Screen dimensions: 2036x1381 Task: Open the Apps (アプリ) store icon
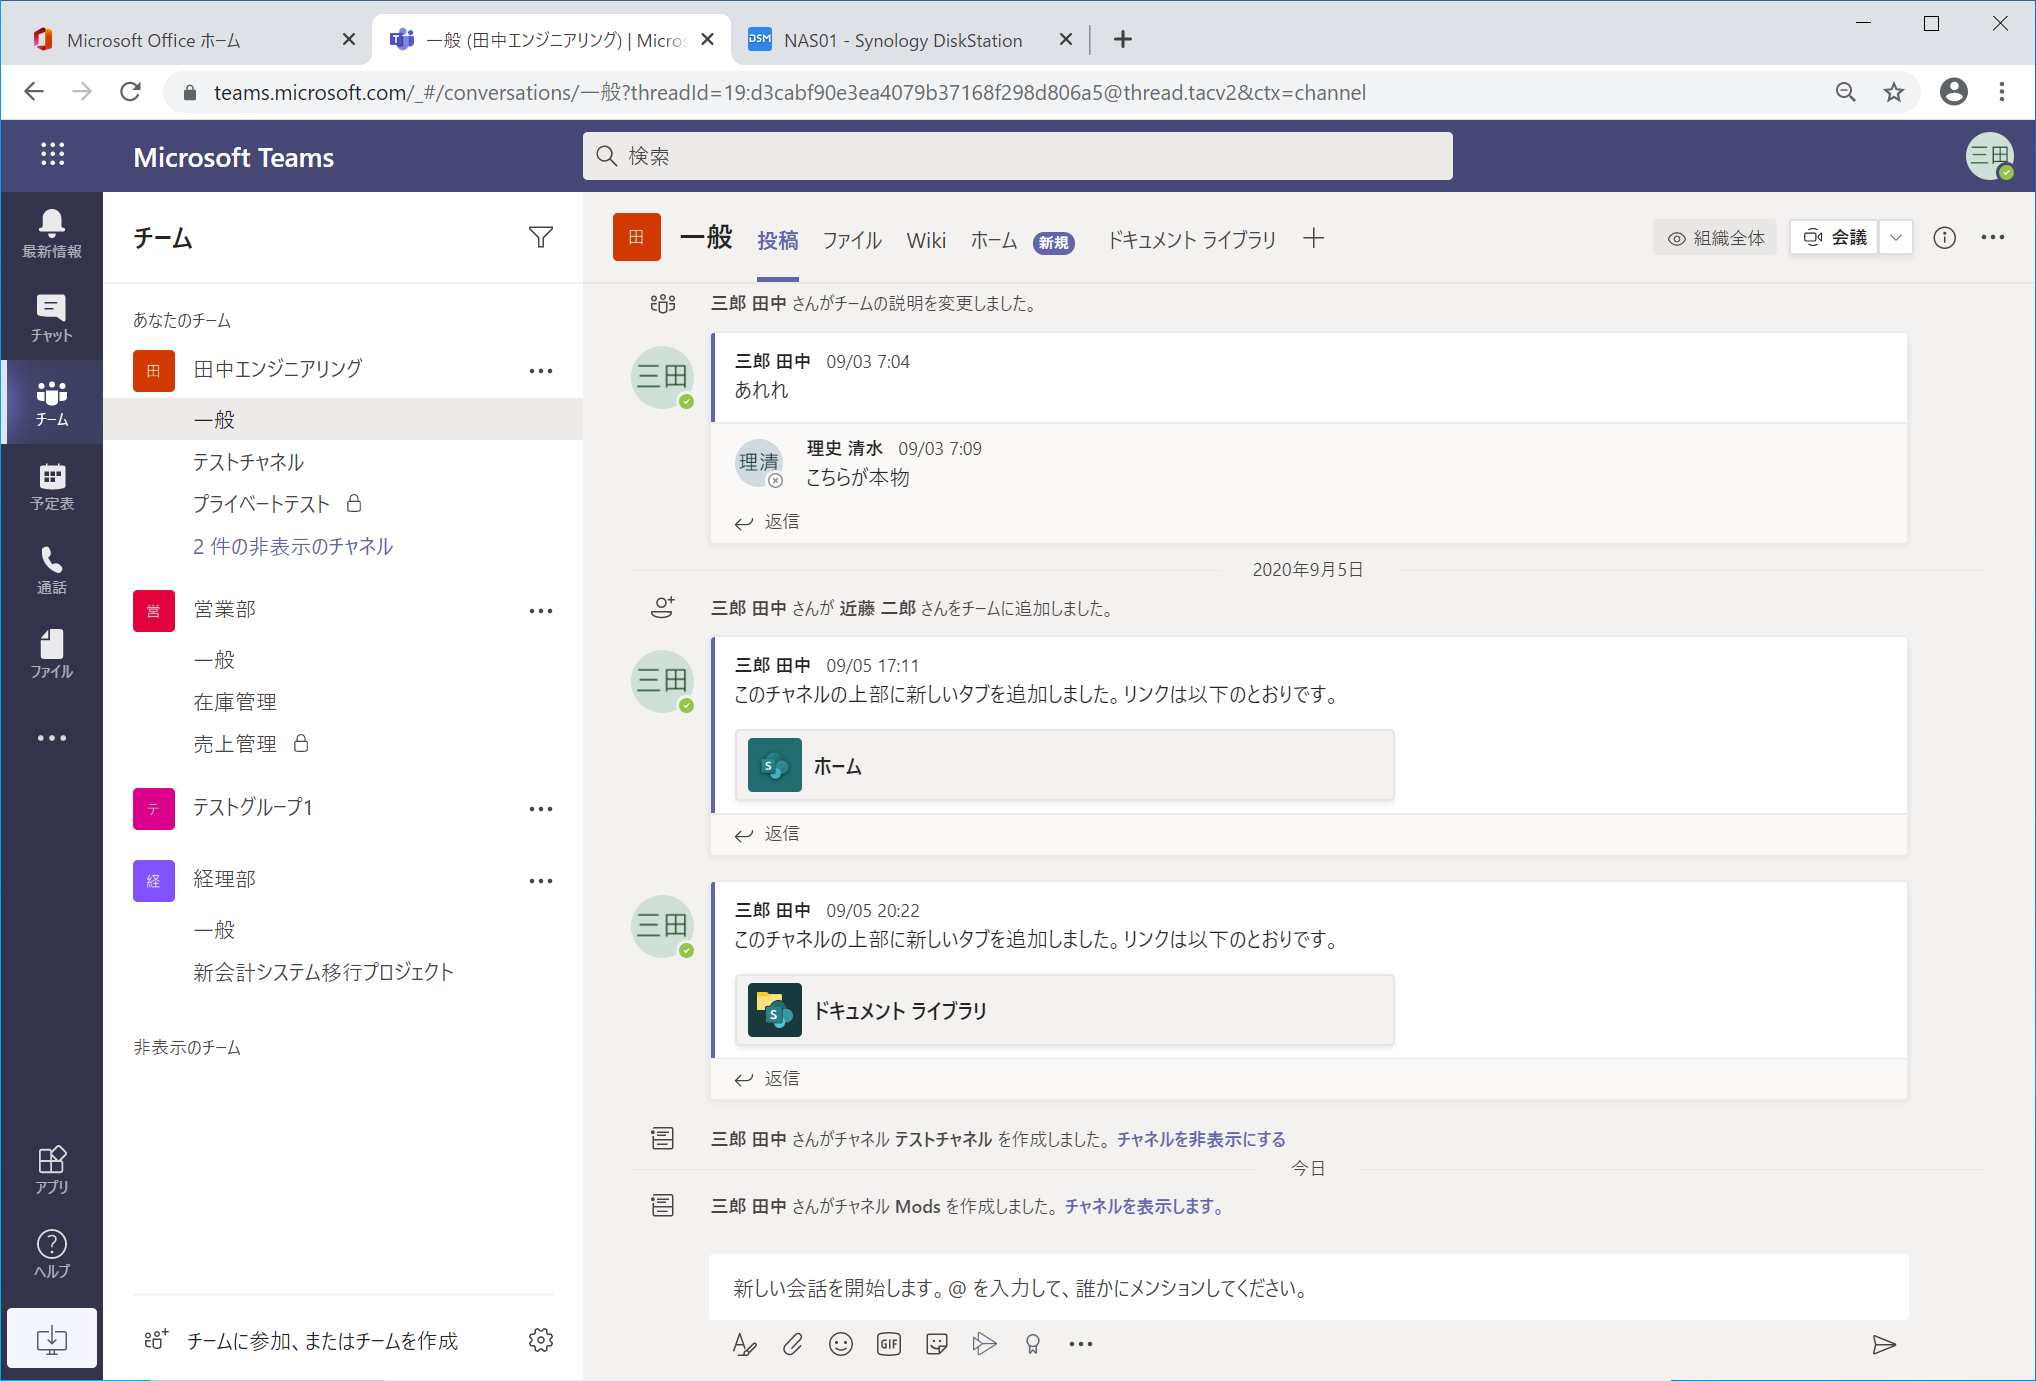(52, 1169)
